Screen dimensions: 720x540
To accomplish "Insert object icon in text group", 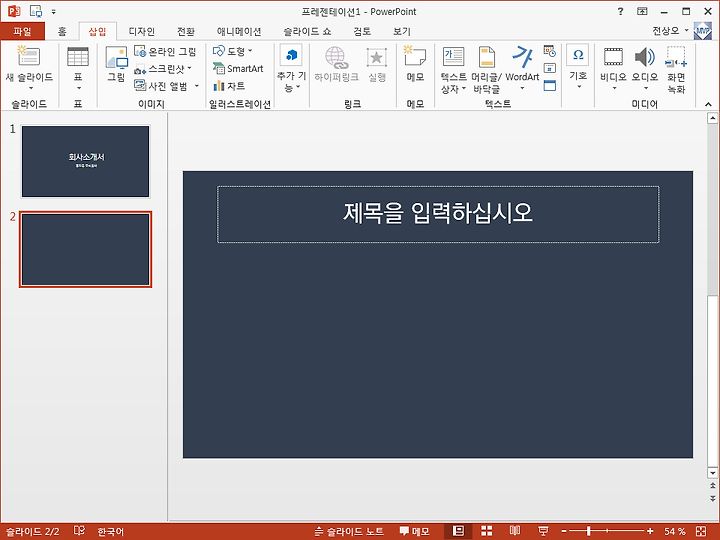I will 550,85.
